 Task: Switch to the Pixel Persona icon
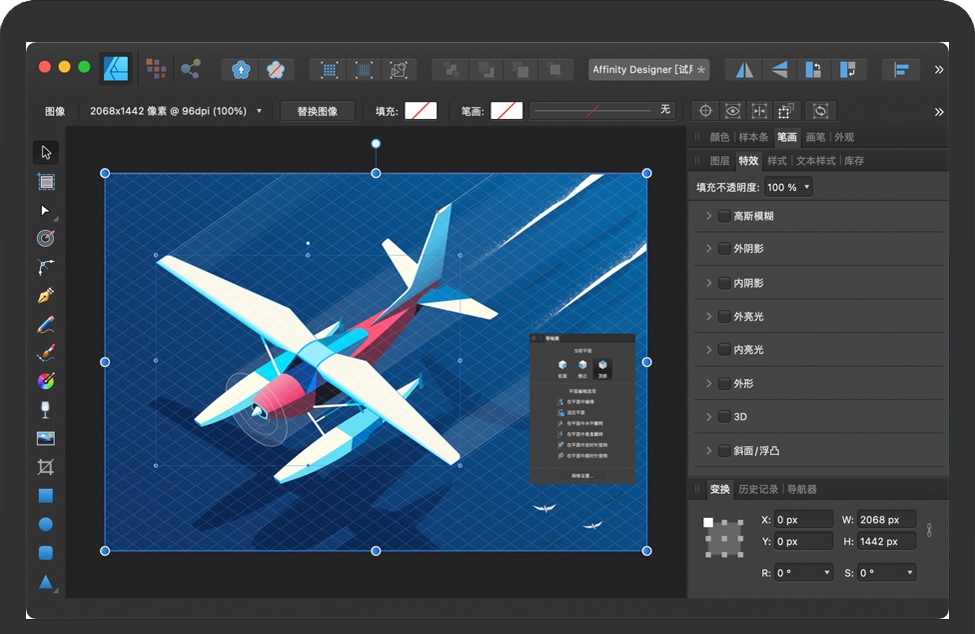tap(156, 69)
